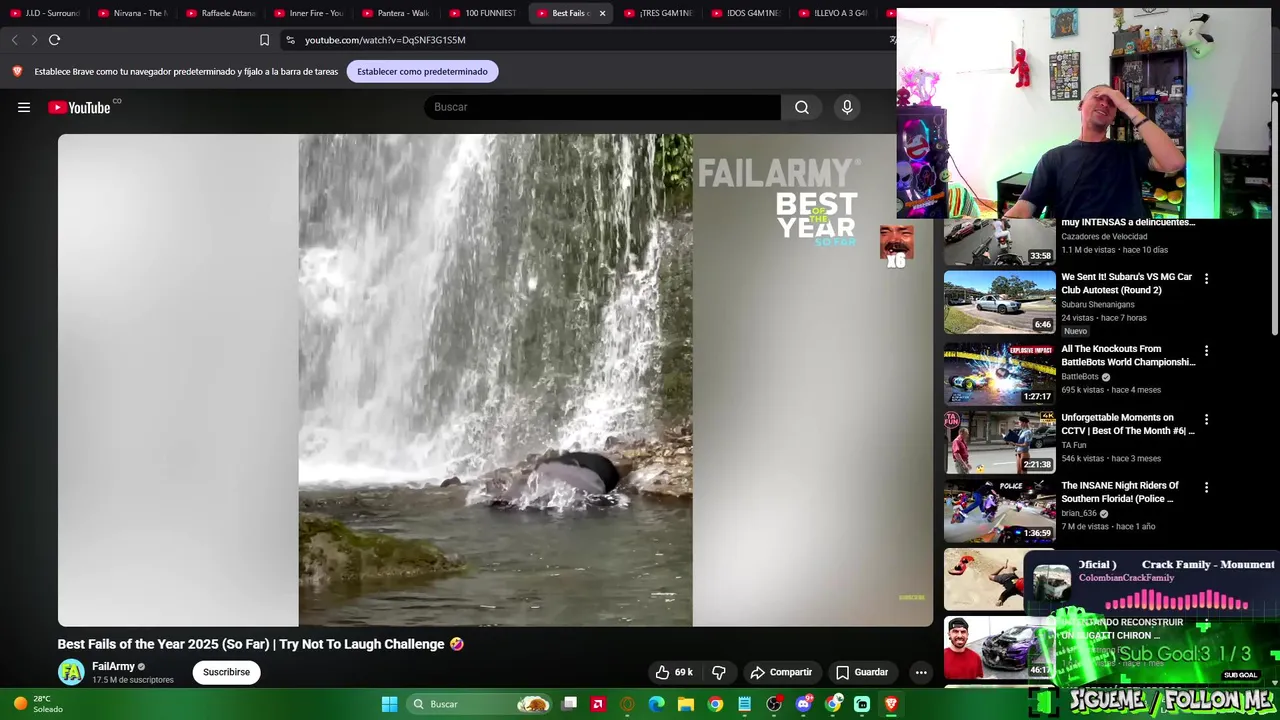Click 'Subaru Shenanigans' channel name

(1098, 305)
